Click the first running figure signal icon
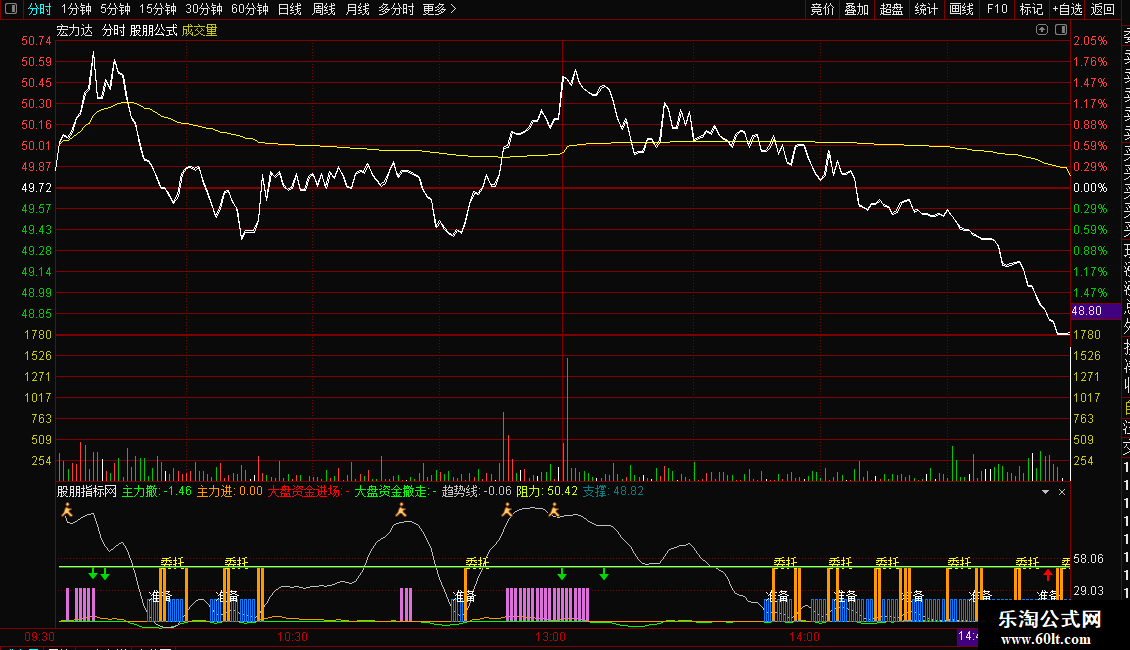The height and width of the screenshot is (650, 1130). [x=68, y=511]
